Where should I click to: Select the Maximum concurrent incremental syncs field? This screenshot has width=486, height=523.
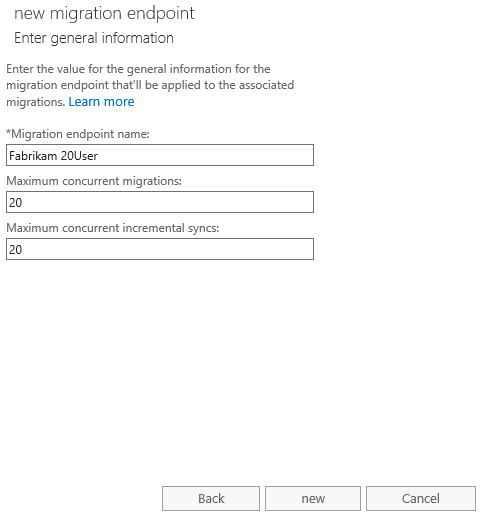coord(160,249)
